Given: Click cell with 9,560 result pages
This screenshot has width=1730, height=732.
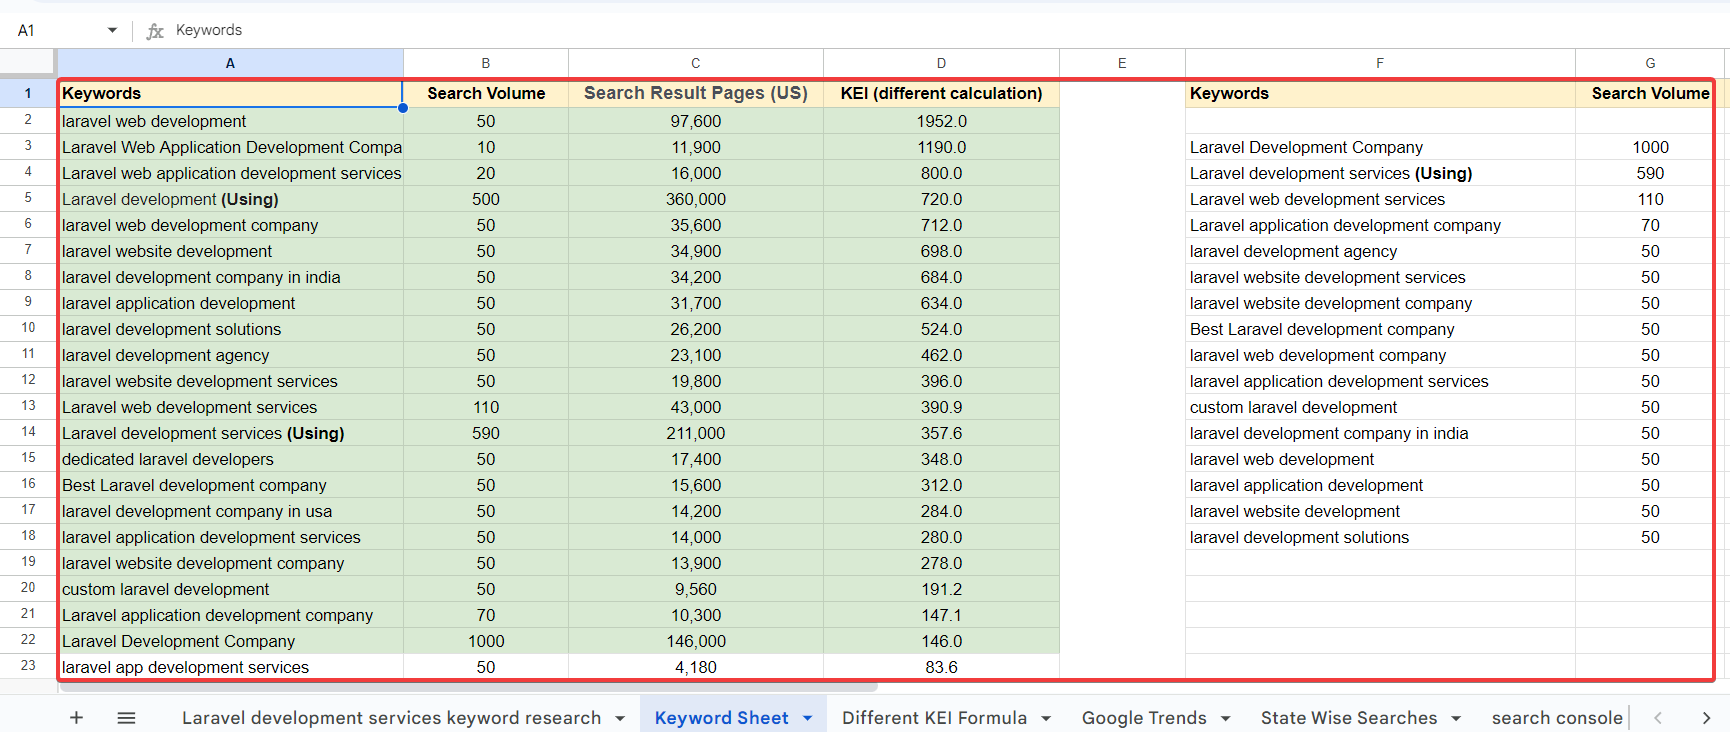Looking at the screenshot, I should tap(696, 589).
